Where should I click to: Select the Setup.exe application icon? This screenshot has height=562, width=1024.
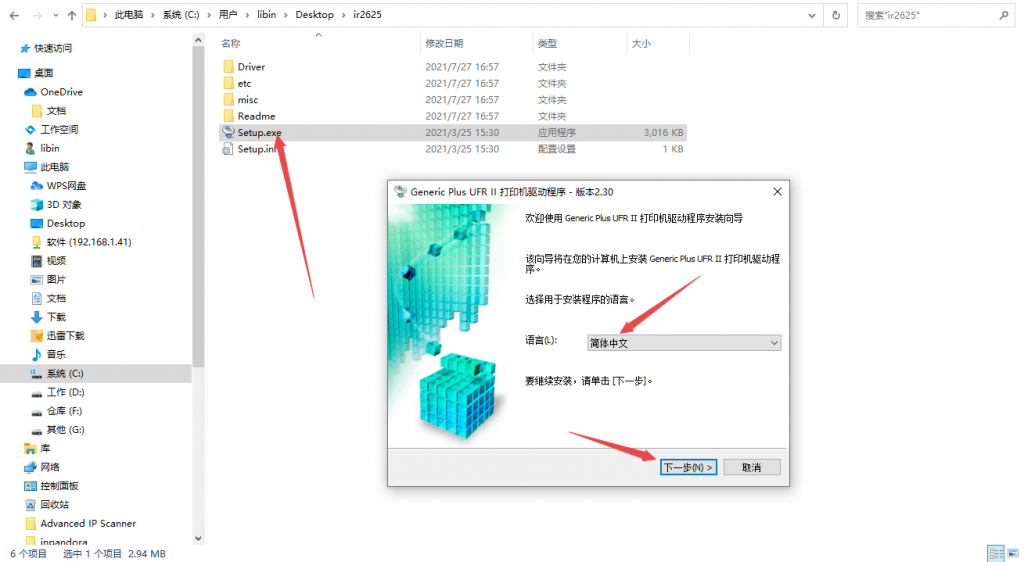[x=228, y=132]
